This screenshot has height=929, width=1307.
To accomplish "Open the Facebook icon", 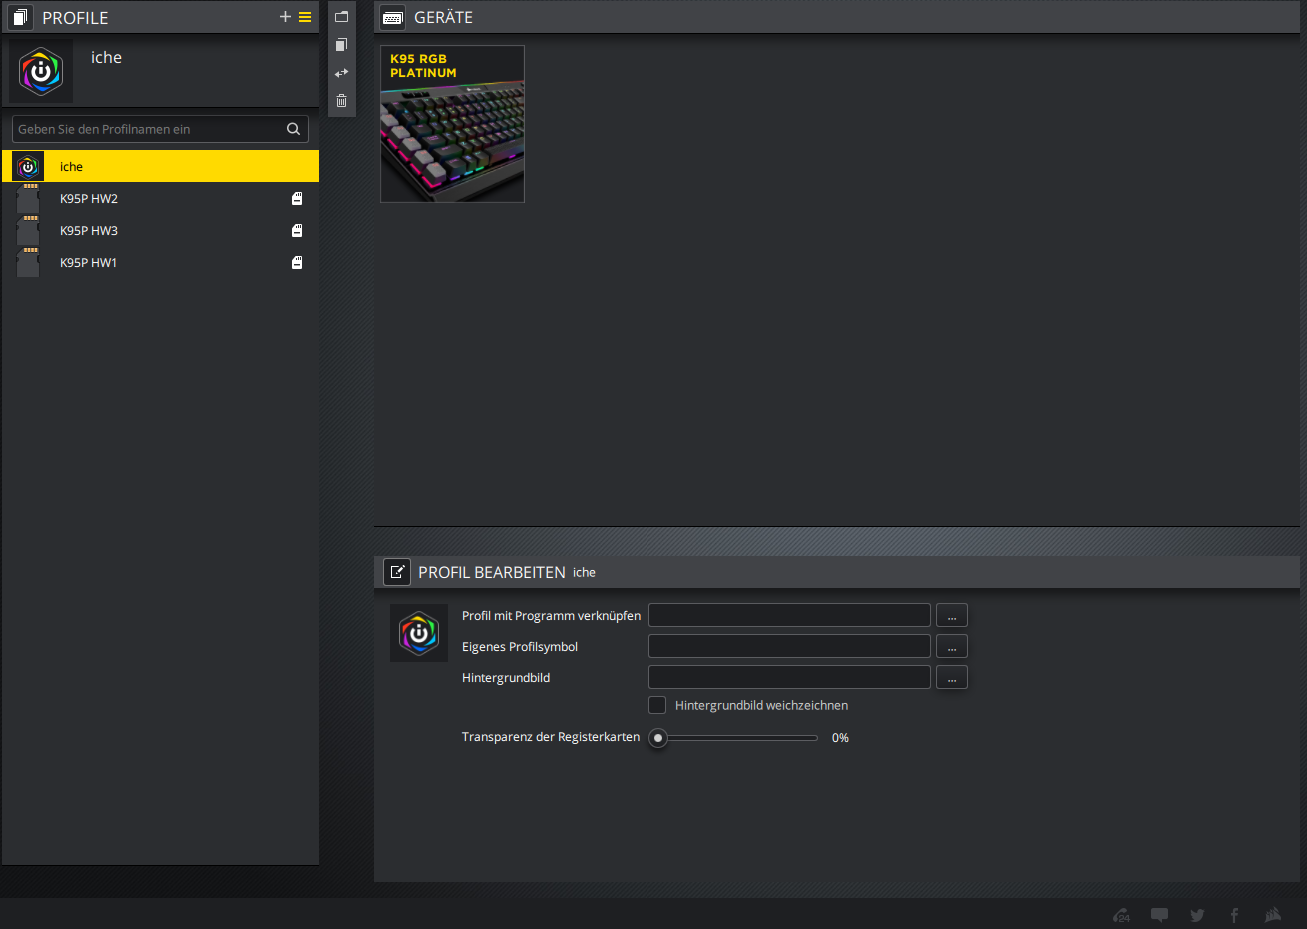I will pyautogui.click(x=1234, y=915).
